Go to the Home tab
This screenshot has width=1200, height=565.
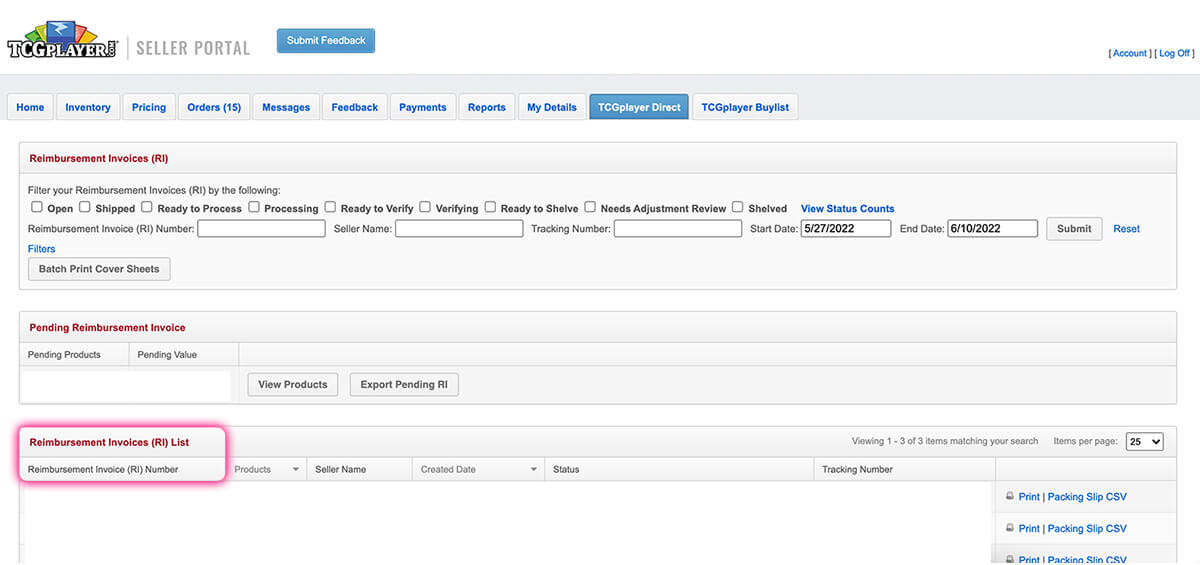[x=30, y=107]
